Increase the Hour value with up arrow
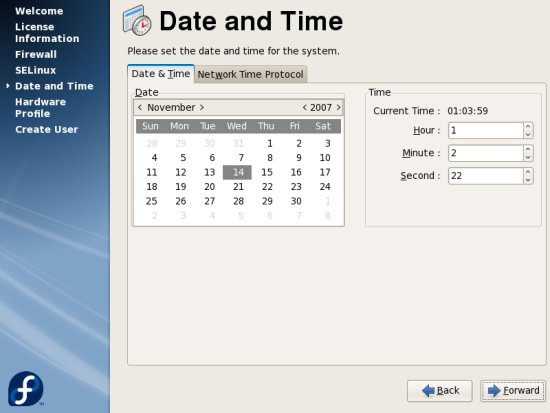The width and height of the screenshot is (550, 413). point(528,126)
